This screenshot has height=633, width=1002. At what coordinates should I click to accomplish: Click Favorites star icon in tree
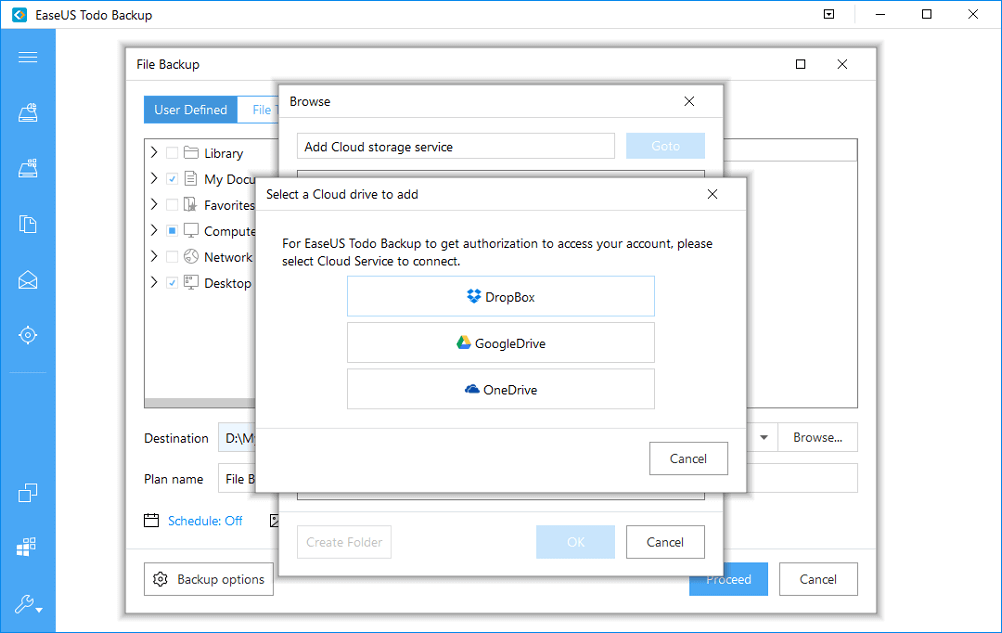coord(190,204)
